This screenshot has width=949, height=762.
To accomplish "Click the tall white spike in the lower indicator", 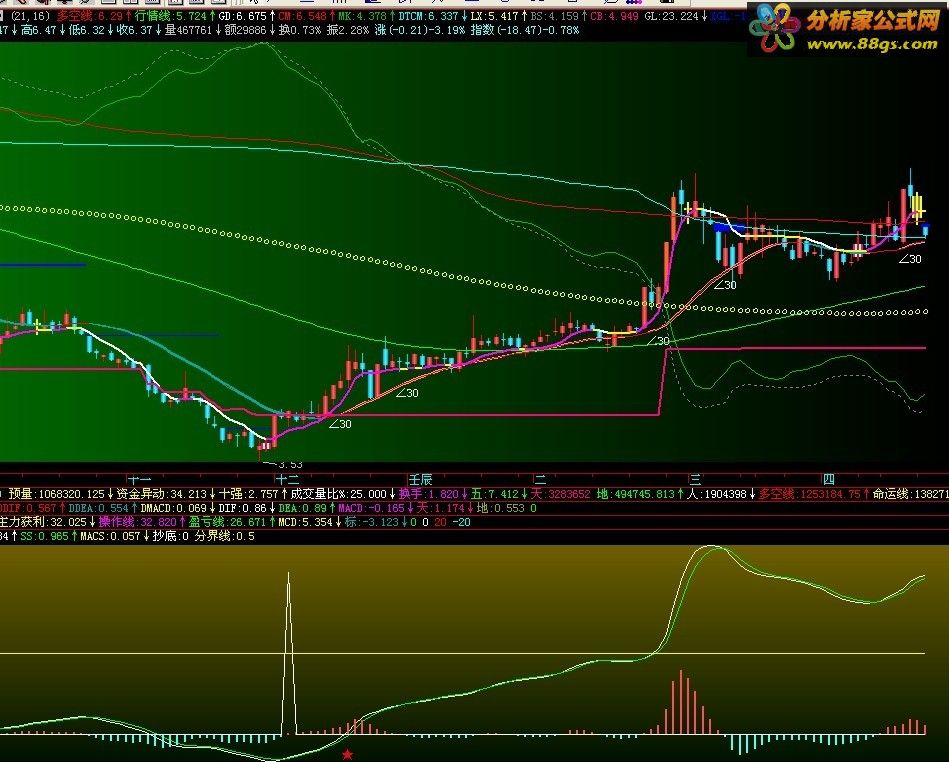I will point(289,652).
